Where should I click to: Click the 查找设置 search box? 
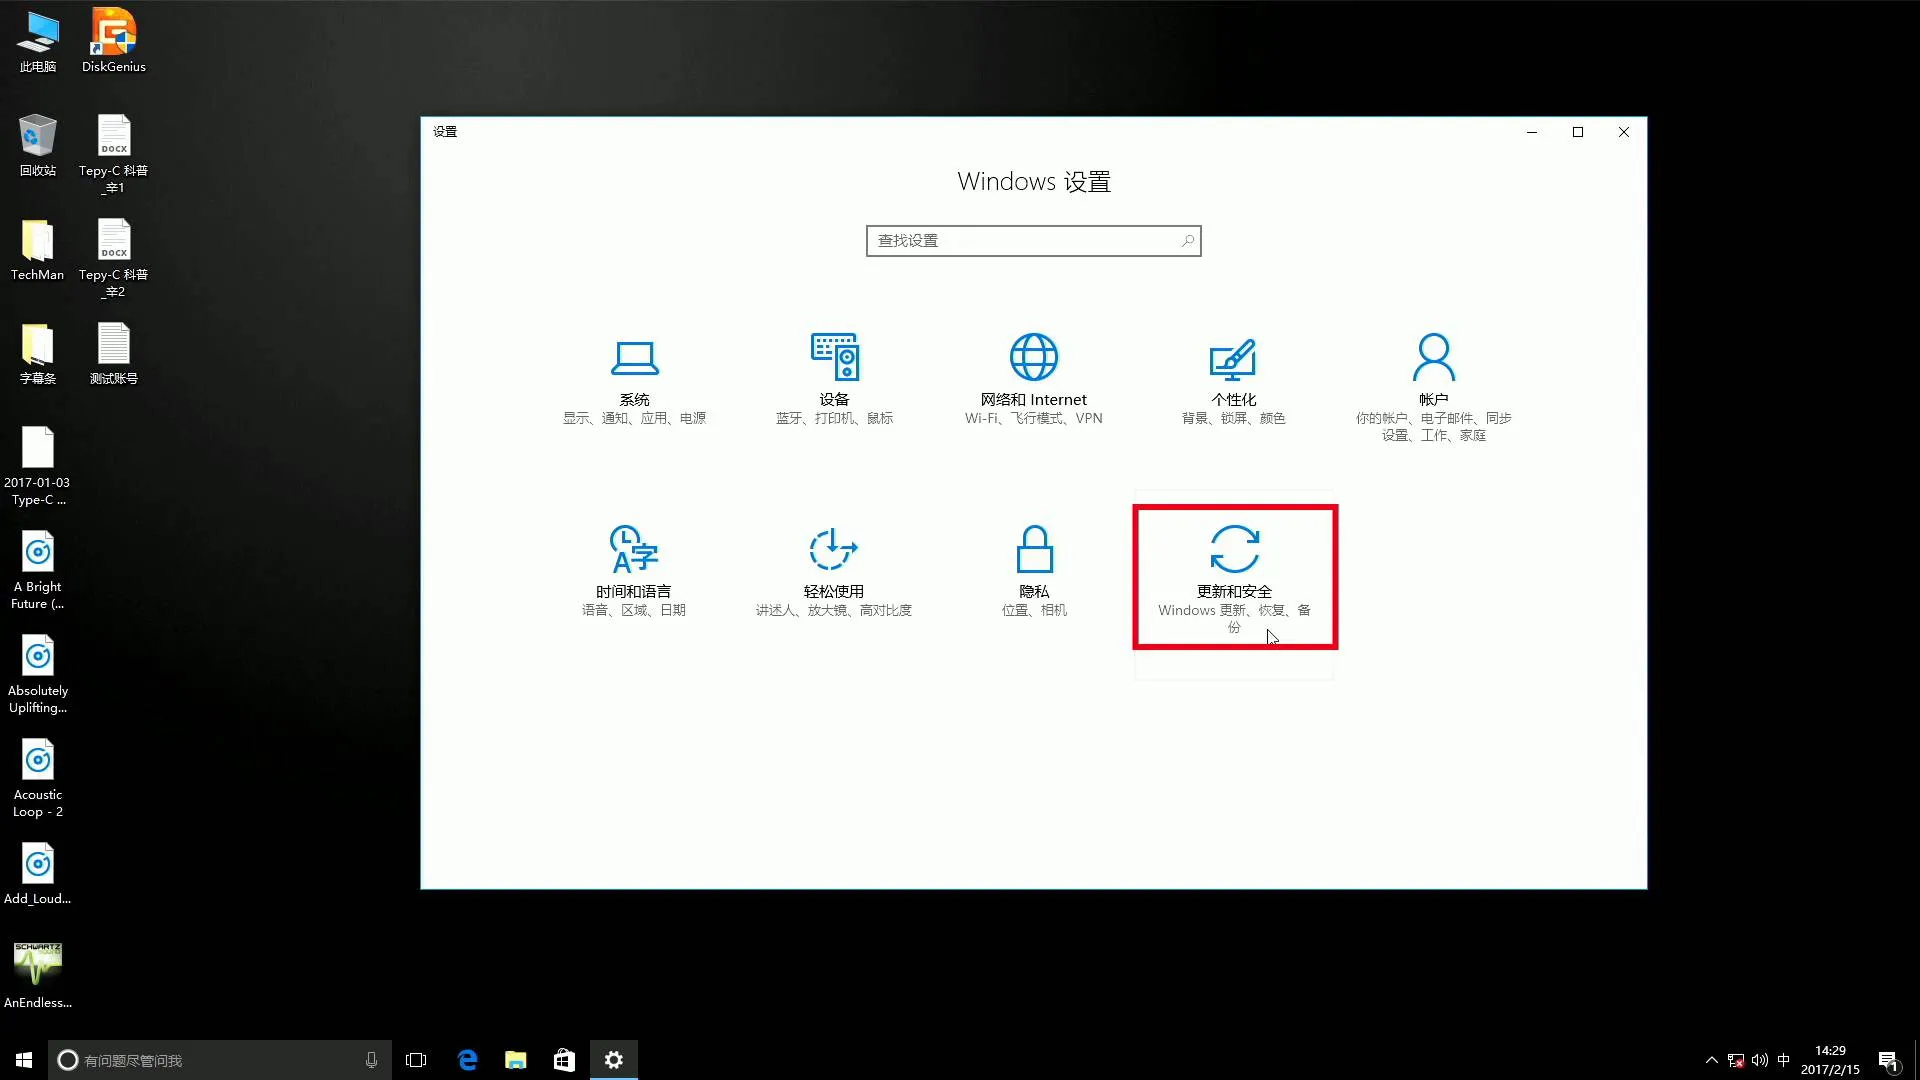pos(1020,241)
